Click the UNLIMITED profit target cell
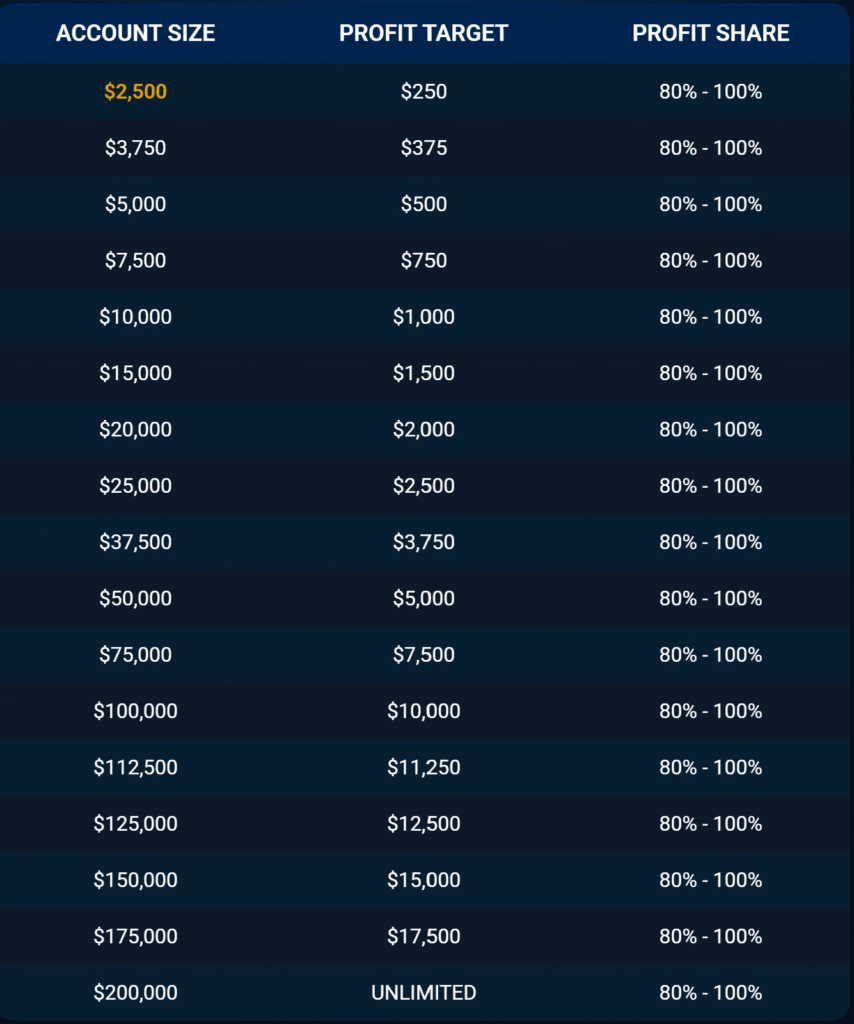Image resolution: width=854 pixels, height=1024 pixels. click(x=423, y=993)
